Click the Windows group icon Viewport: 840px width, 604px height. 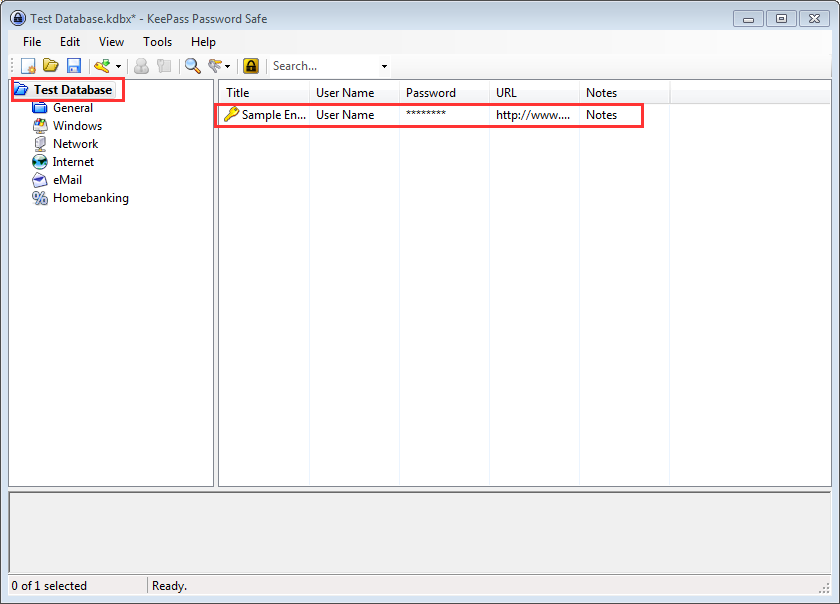40,126
